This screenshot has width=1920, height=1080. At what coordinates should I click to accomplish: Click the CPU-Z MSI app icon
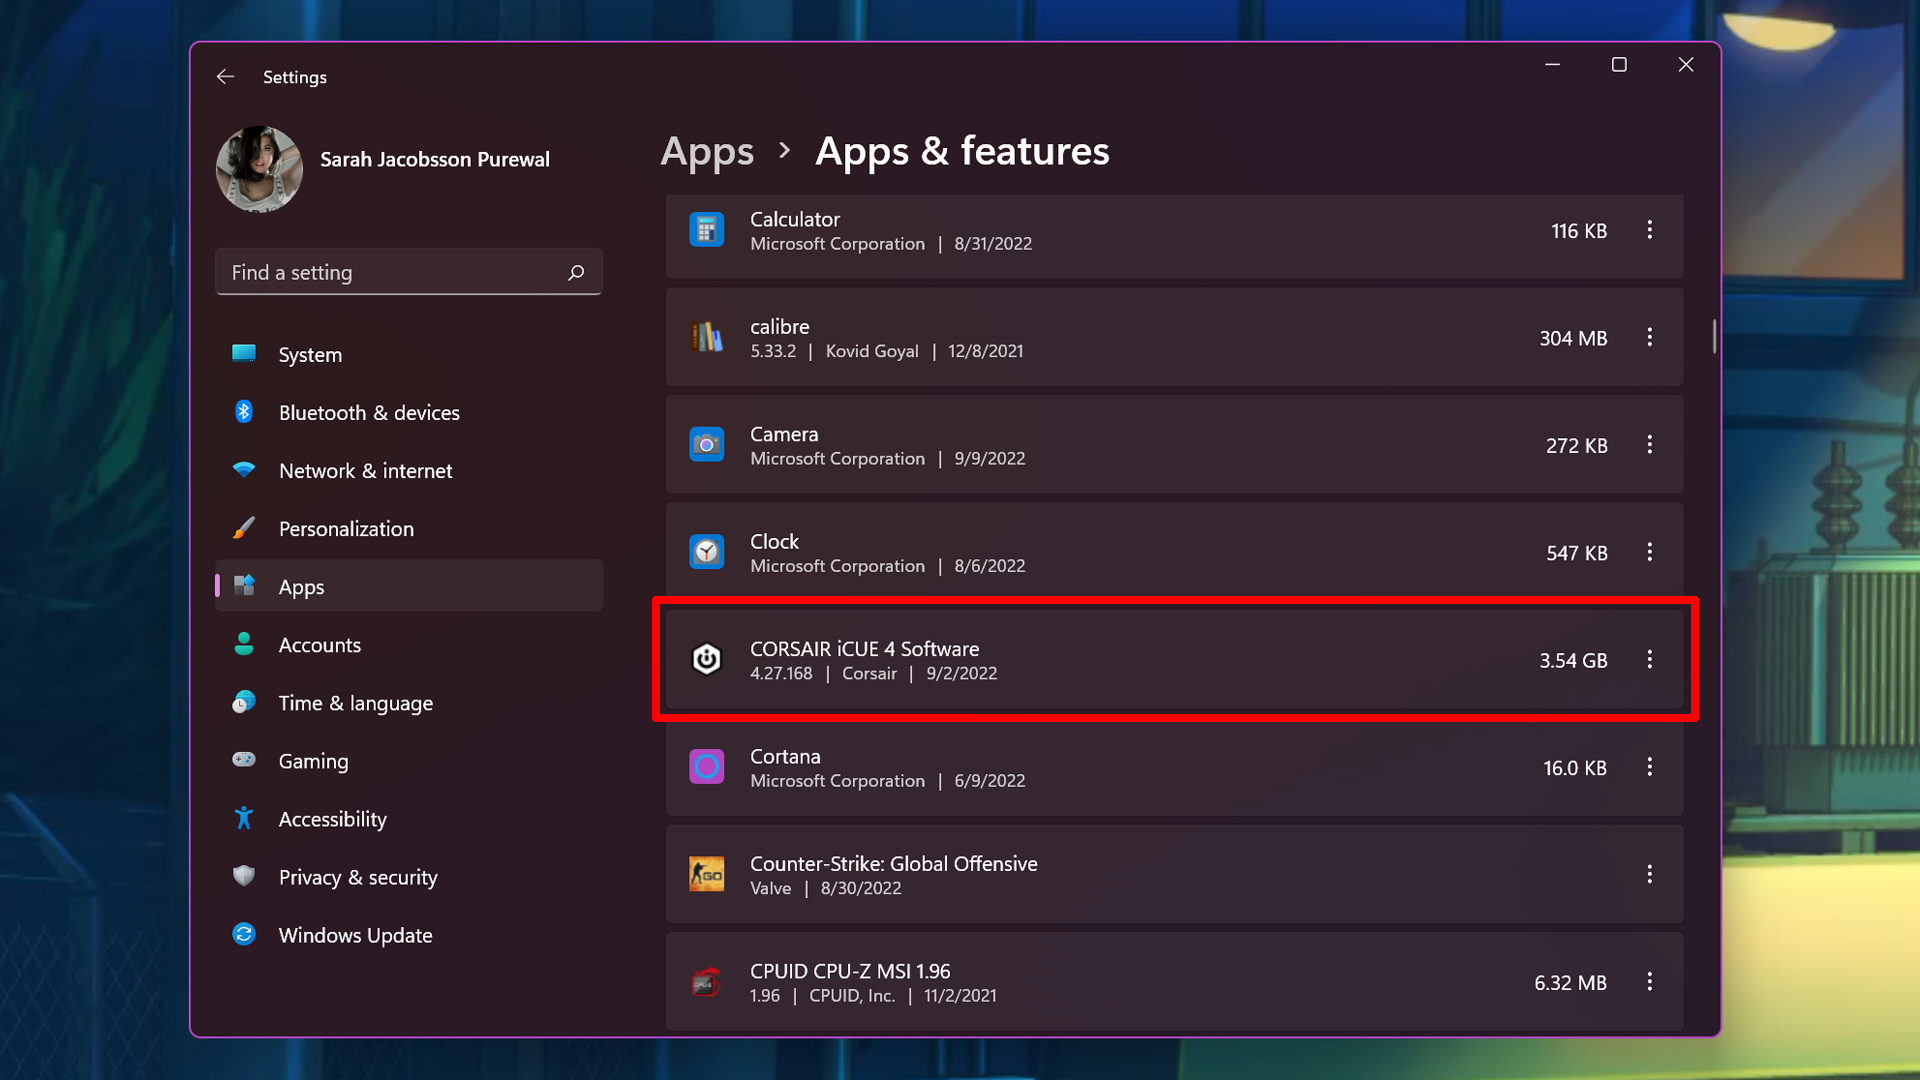pos(707,982)
